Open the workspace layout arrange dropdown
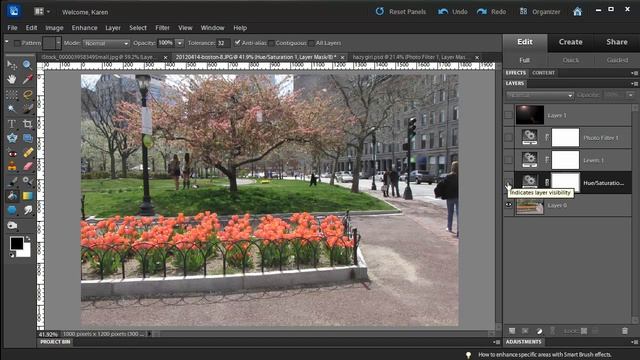The image size is (640, 360). click(x=42, y=11)
